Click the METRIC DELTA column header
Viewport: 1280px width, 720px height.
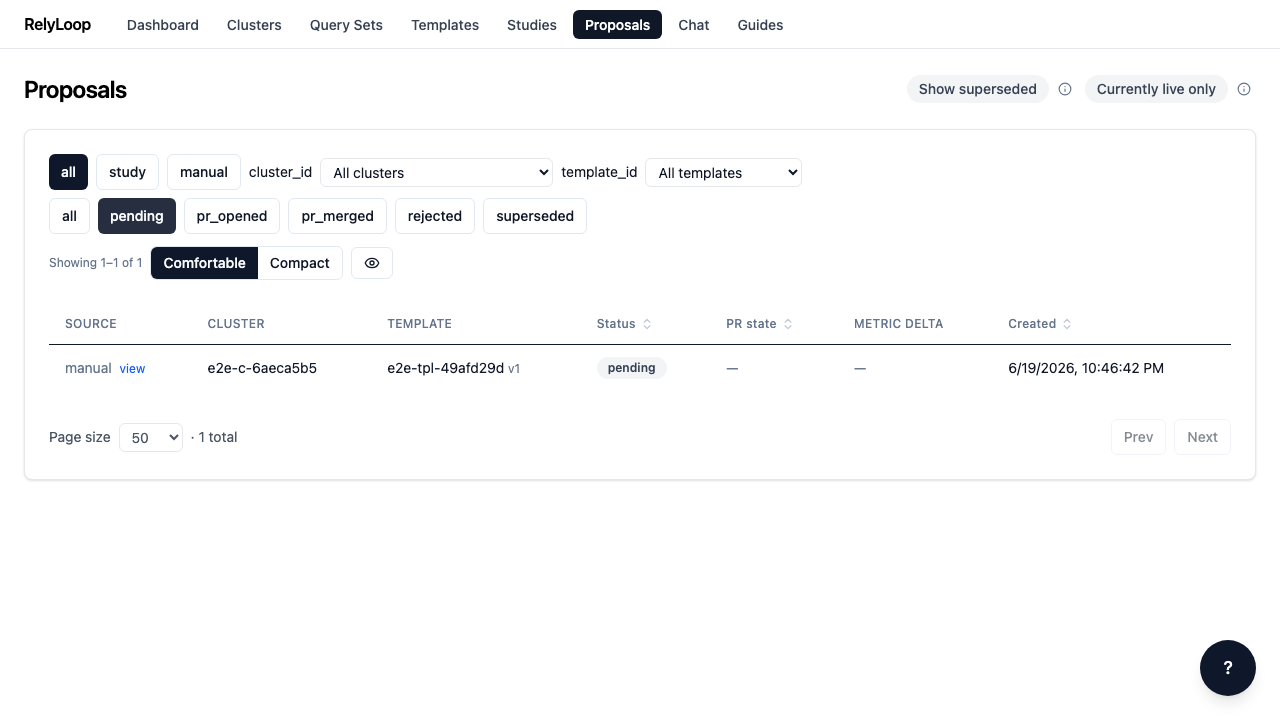coord(898,324)
